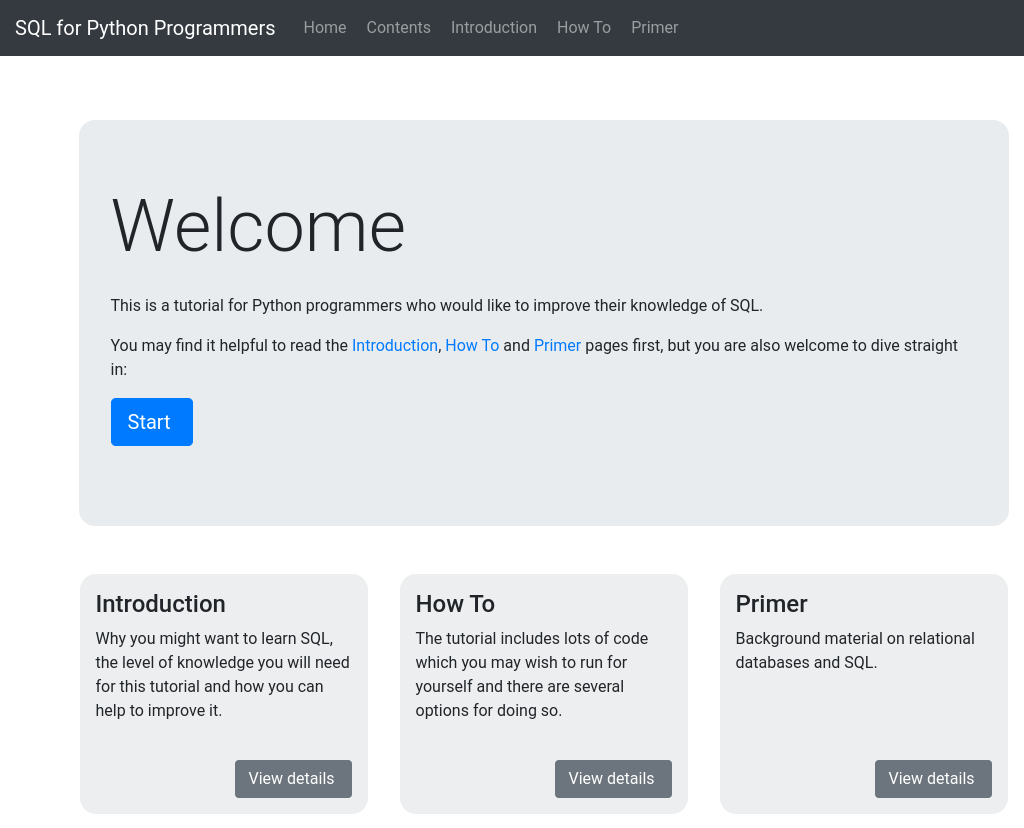Click the SQL for Python Programmers brand
Viewport: 1024px width, 828px height.
coord(144,27)
